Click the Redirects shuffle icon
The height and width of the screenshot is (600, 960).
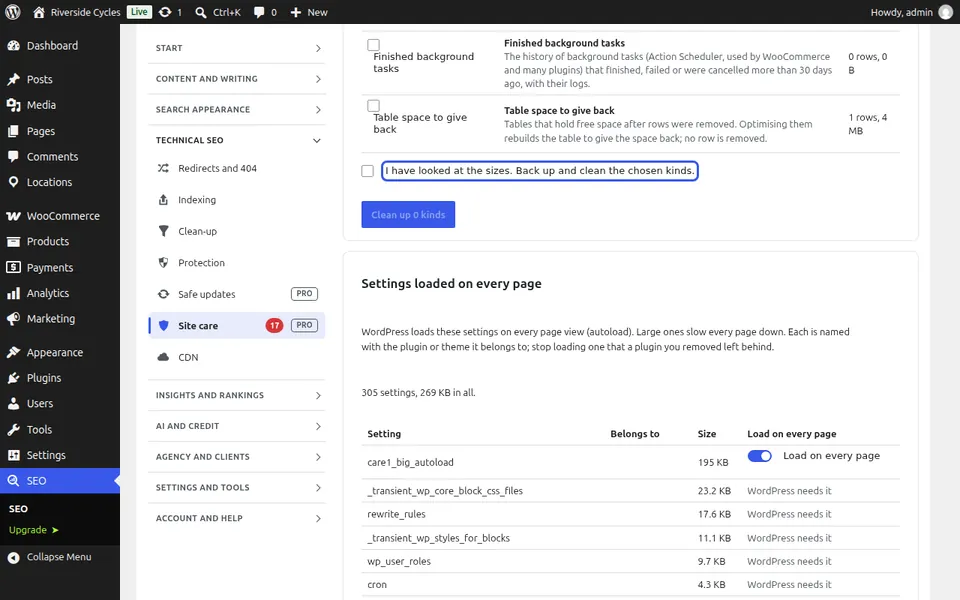point(163,168)
